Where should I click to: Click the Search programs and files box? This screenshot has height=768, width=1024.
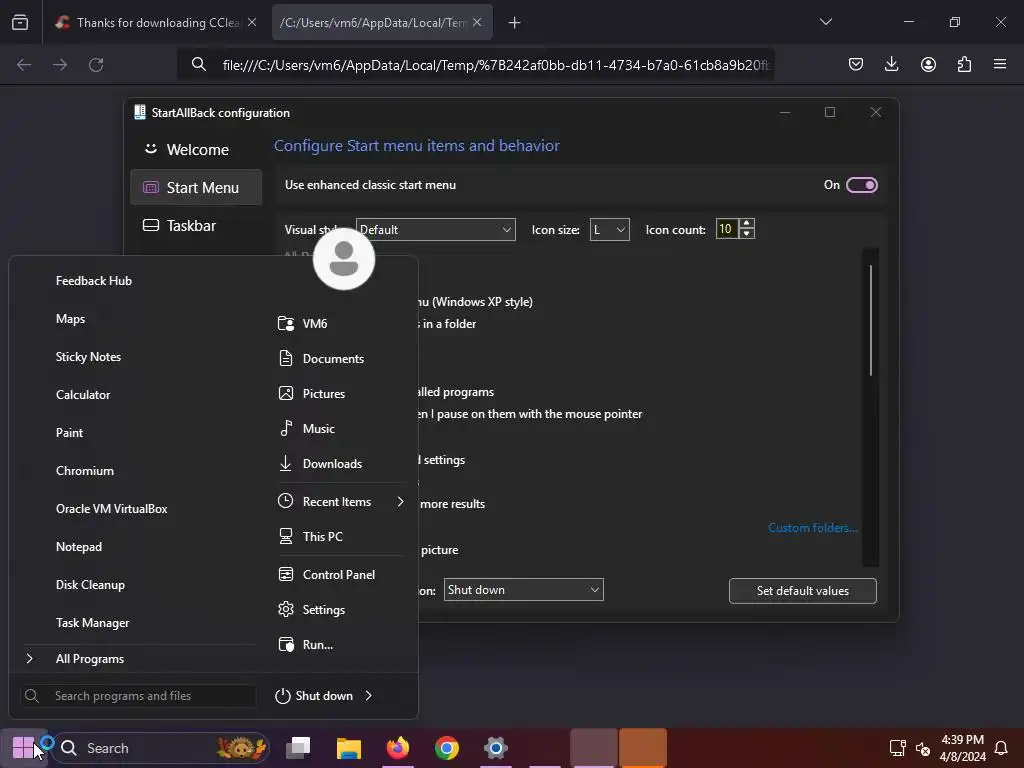[138, 696]
